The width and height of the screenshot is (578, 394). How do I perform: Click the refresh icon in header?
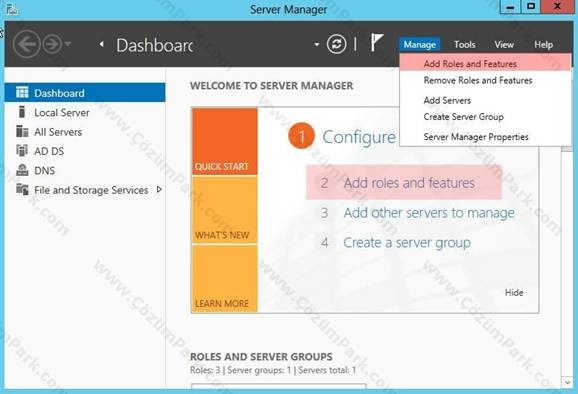point(336,45)
